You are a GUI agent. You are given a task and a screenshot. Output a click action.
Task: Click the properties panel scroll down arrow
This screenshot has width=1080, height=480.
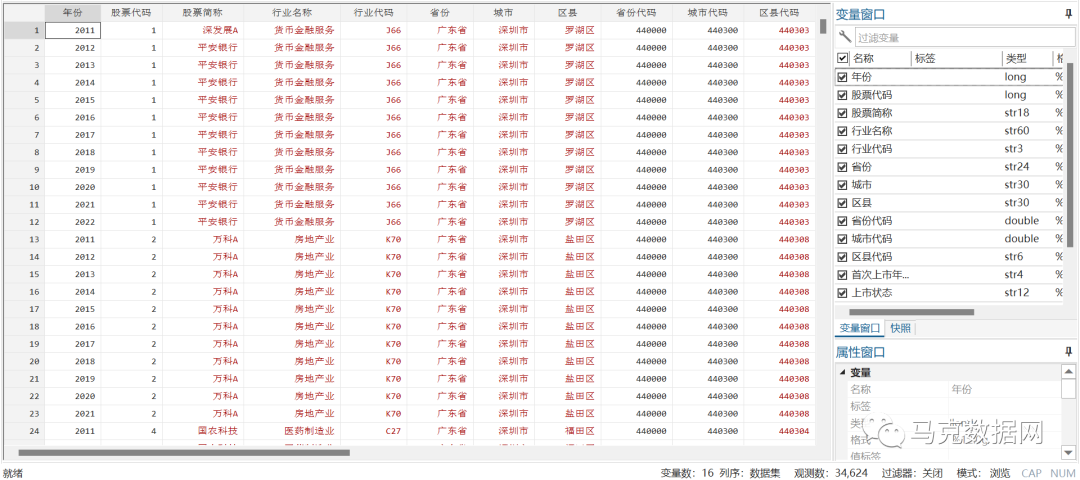coord(1068,452)
